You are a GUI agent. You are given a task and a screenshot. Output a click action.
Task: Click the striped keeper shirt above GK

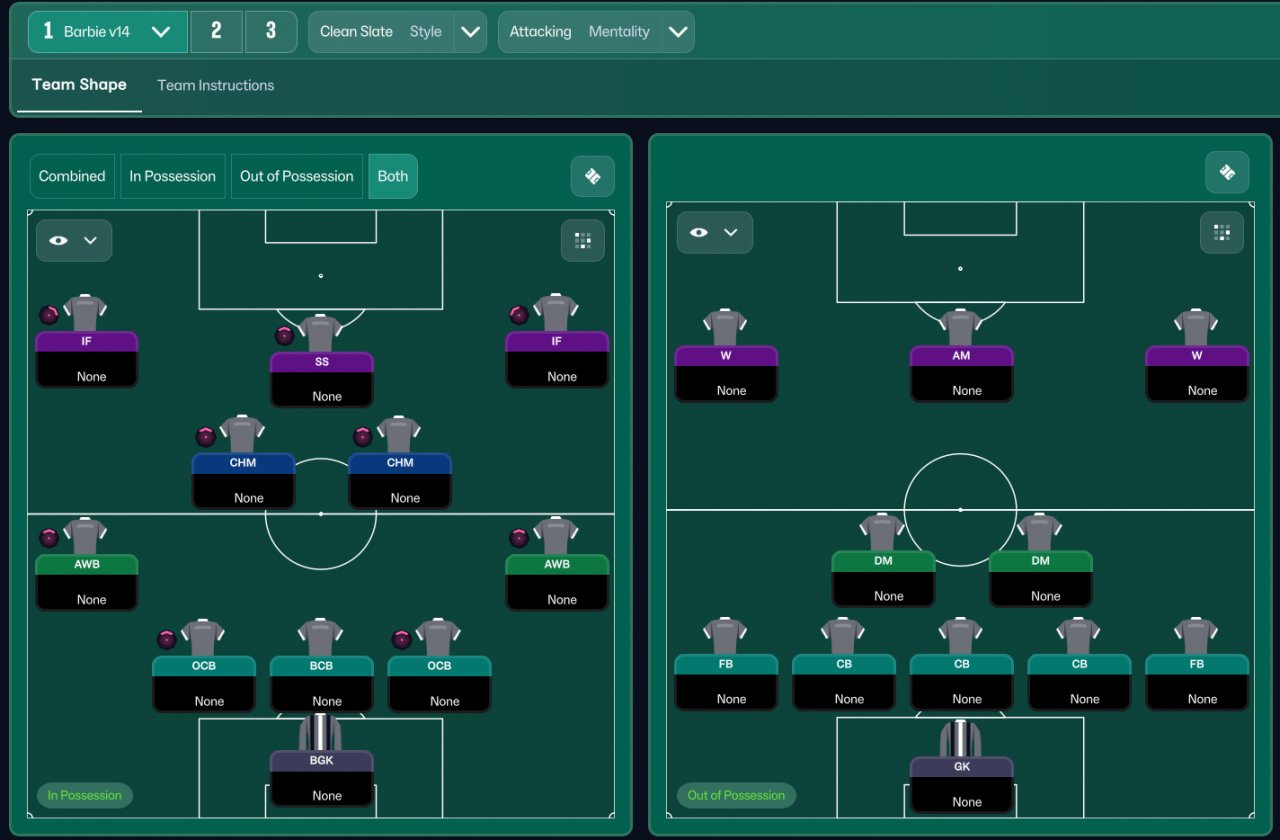(961, 738)
